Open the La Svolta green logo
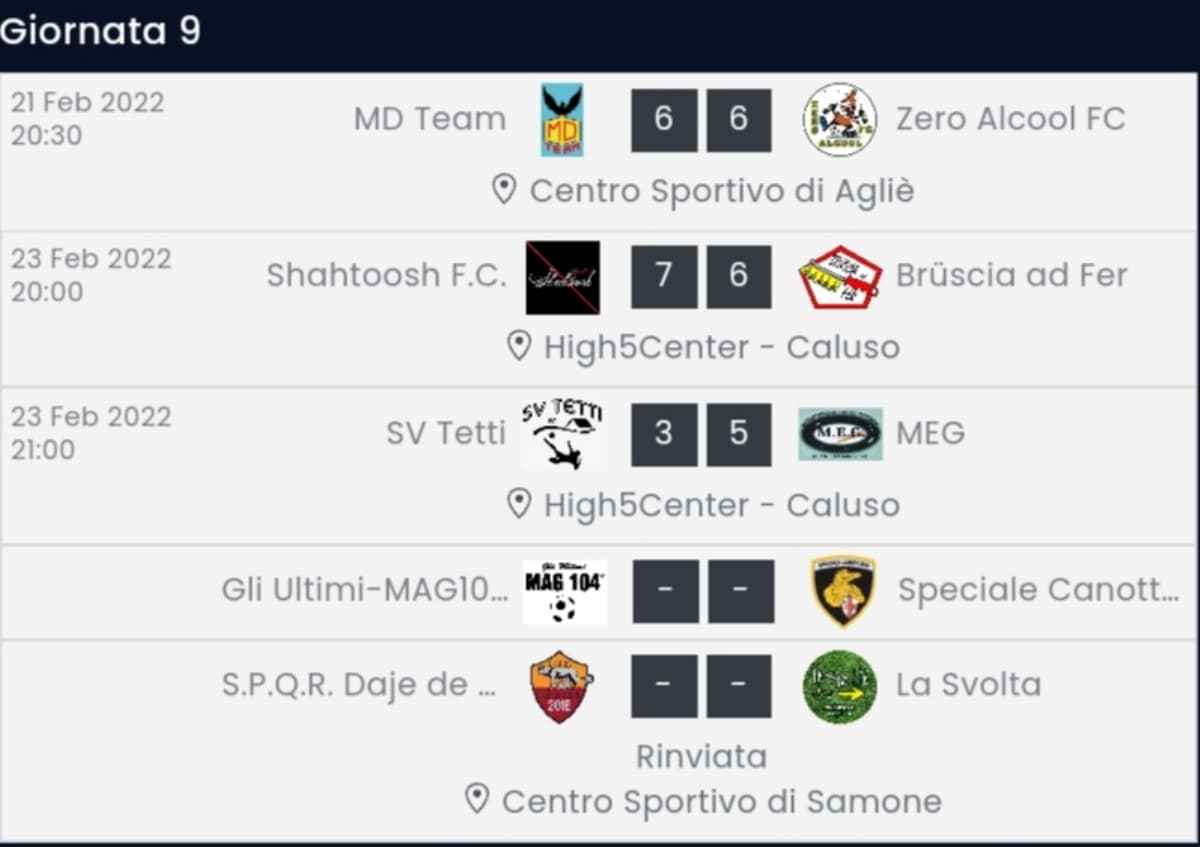The width and height of the screenshot is (1200, 847). coord(840,686)
